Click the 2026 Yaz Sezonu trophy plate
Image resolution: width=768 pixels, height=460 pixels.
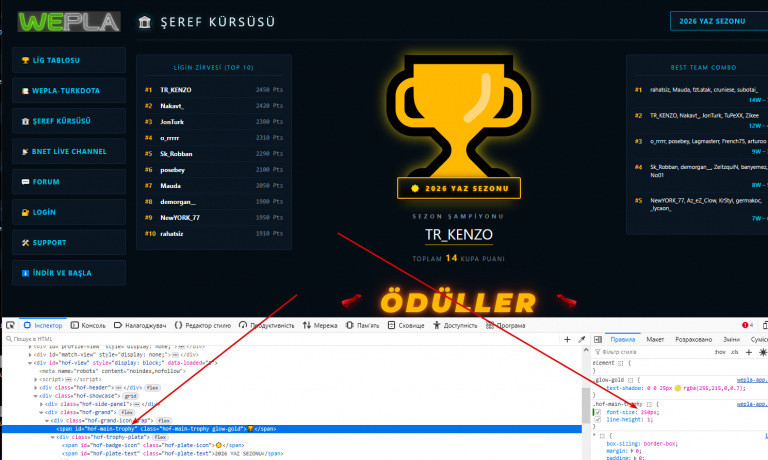(x=458, y=188)
